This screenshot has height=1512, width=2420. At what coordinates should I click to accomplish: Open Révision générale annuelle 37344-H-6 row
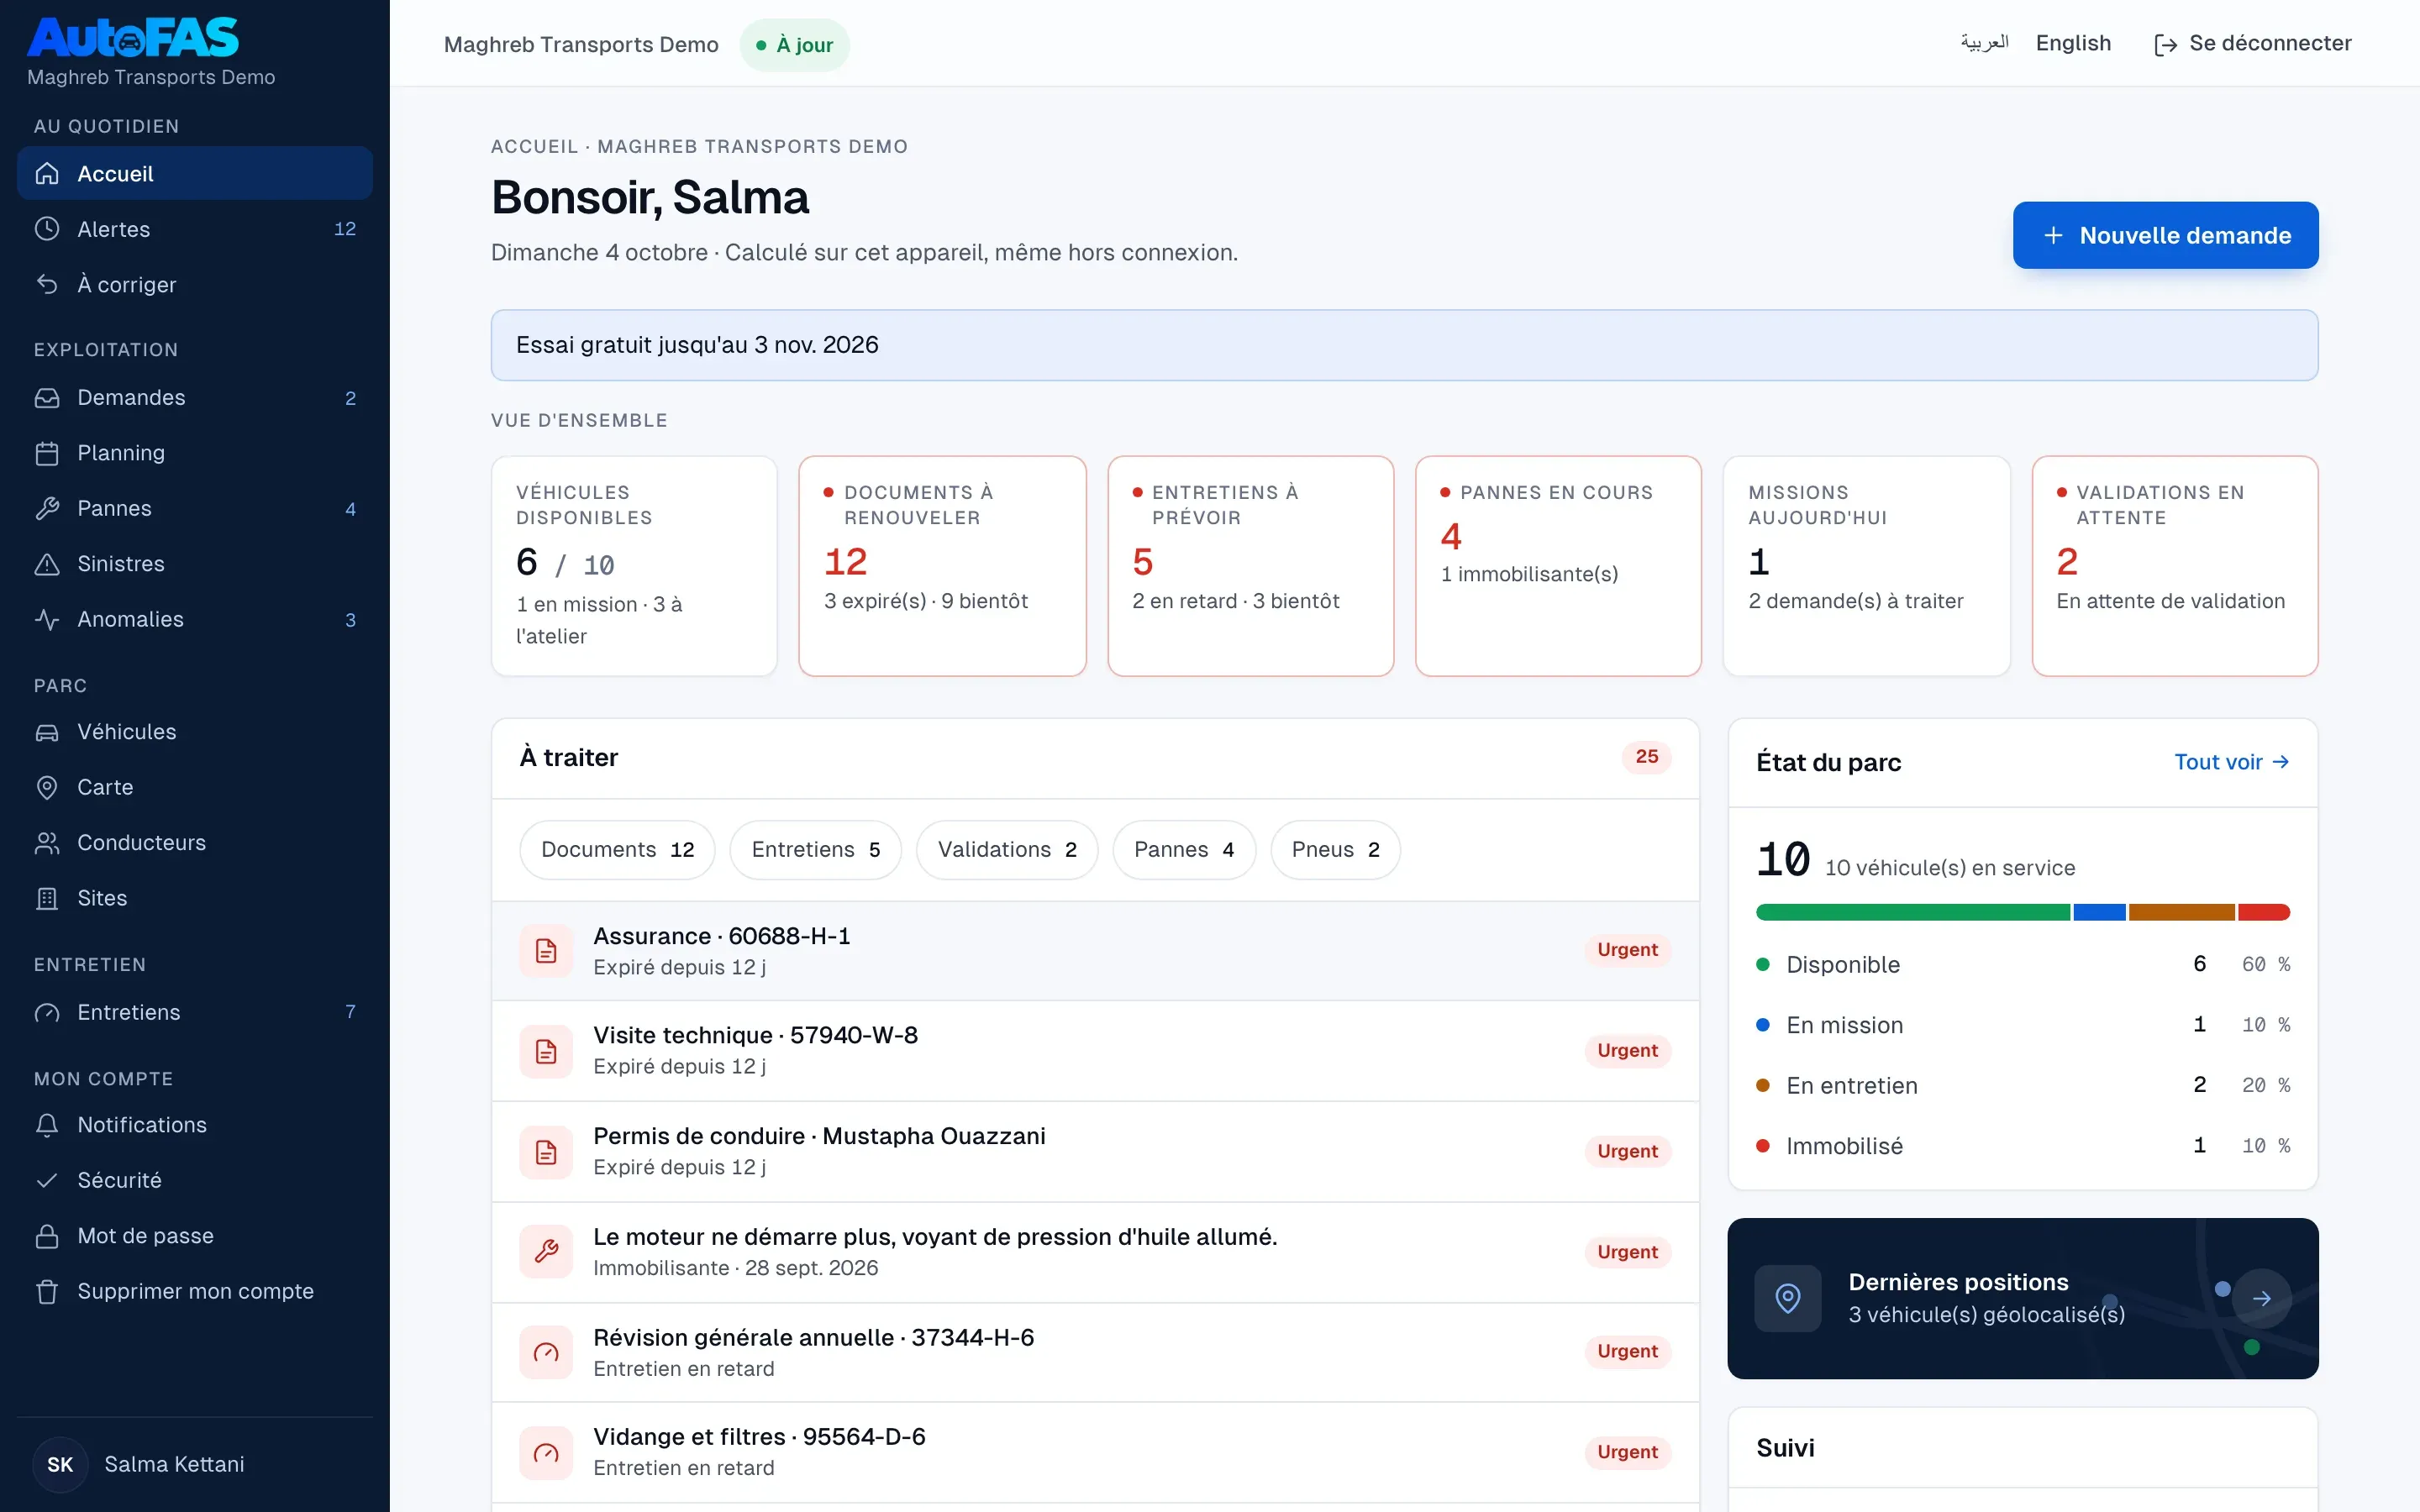(1095, 1352)
